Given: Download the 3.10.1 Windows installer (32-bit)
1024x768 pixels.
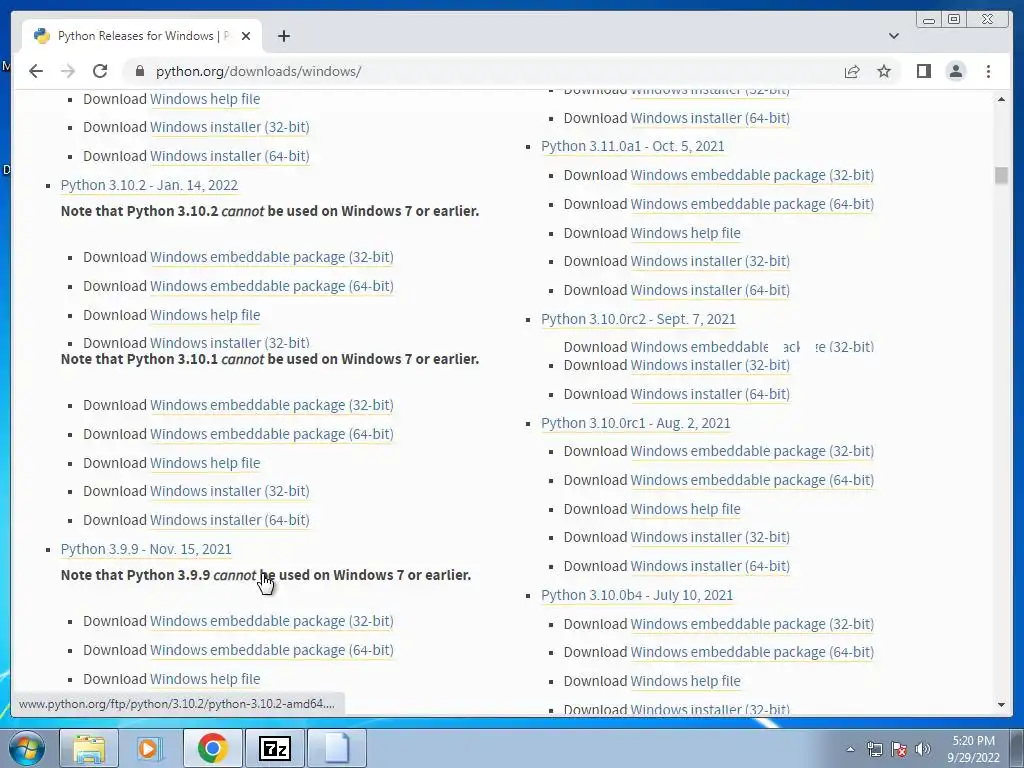Looking at the screenshot, I should [x=230, y=491].
